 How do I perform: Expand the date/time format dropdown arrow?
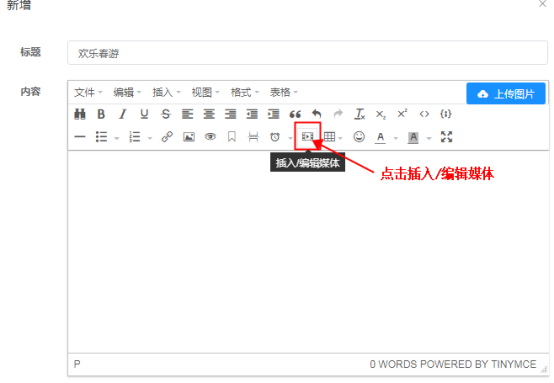[290, 139]
